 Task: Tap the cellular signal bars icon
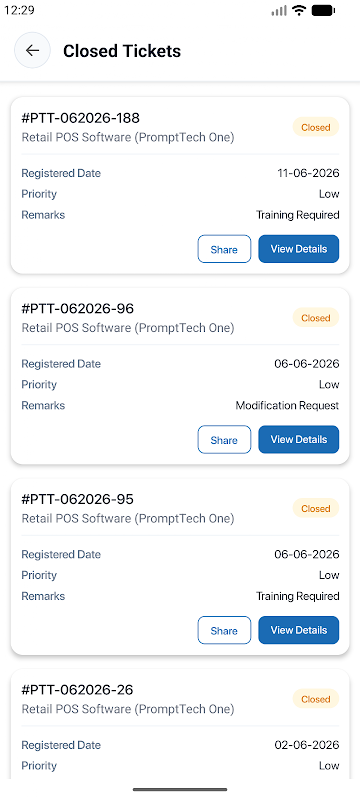279,11
